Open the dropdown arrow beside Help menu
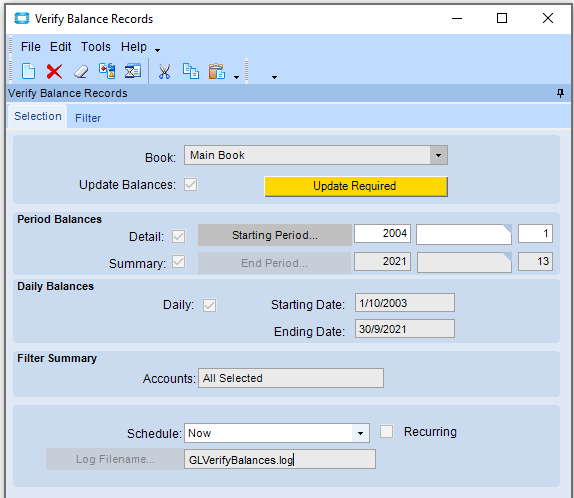 tap(157, 50)
